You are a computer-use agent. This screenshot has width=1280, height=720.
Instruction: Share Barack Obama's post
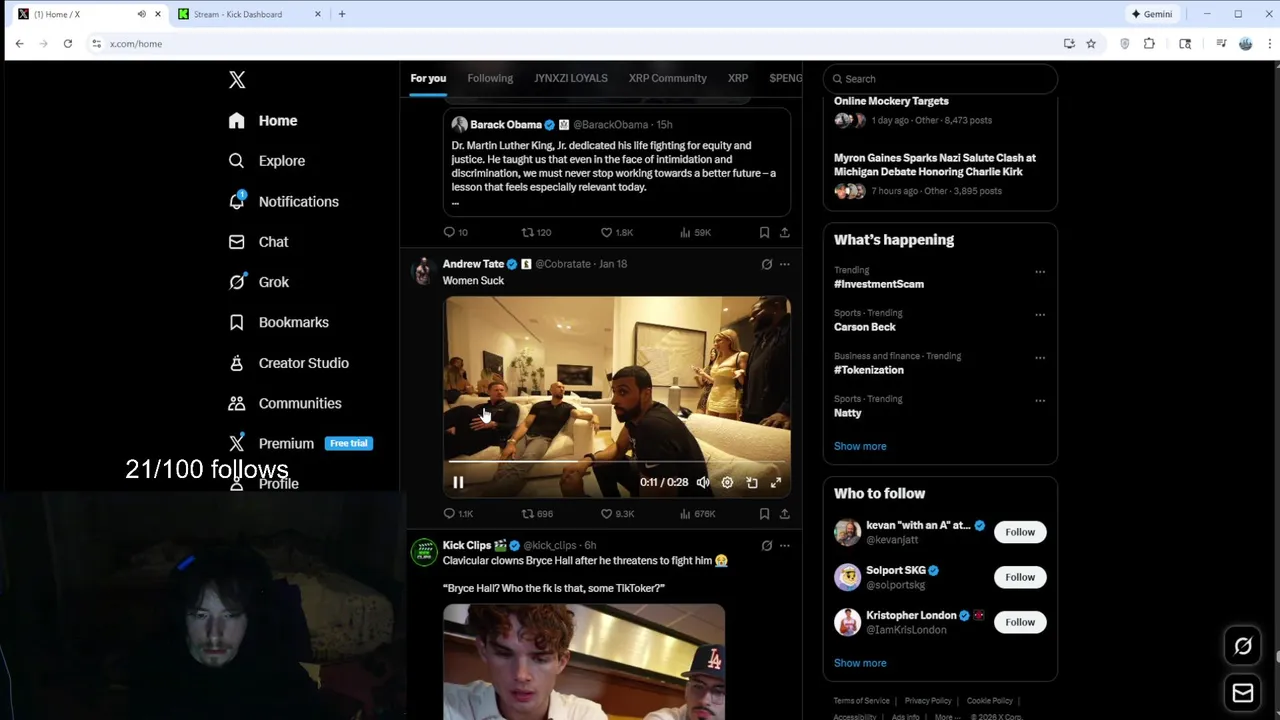[x=785, y=232]
